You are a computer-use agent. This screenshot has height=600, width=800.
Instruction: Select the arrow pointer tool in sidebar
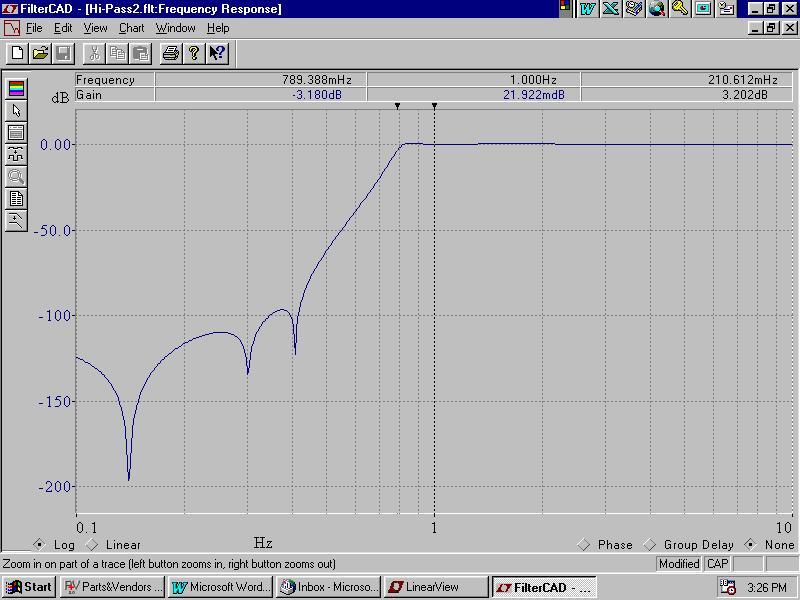16,111
